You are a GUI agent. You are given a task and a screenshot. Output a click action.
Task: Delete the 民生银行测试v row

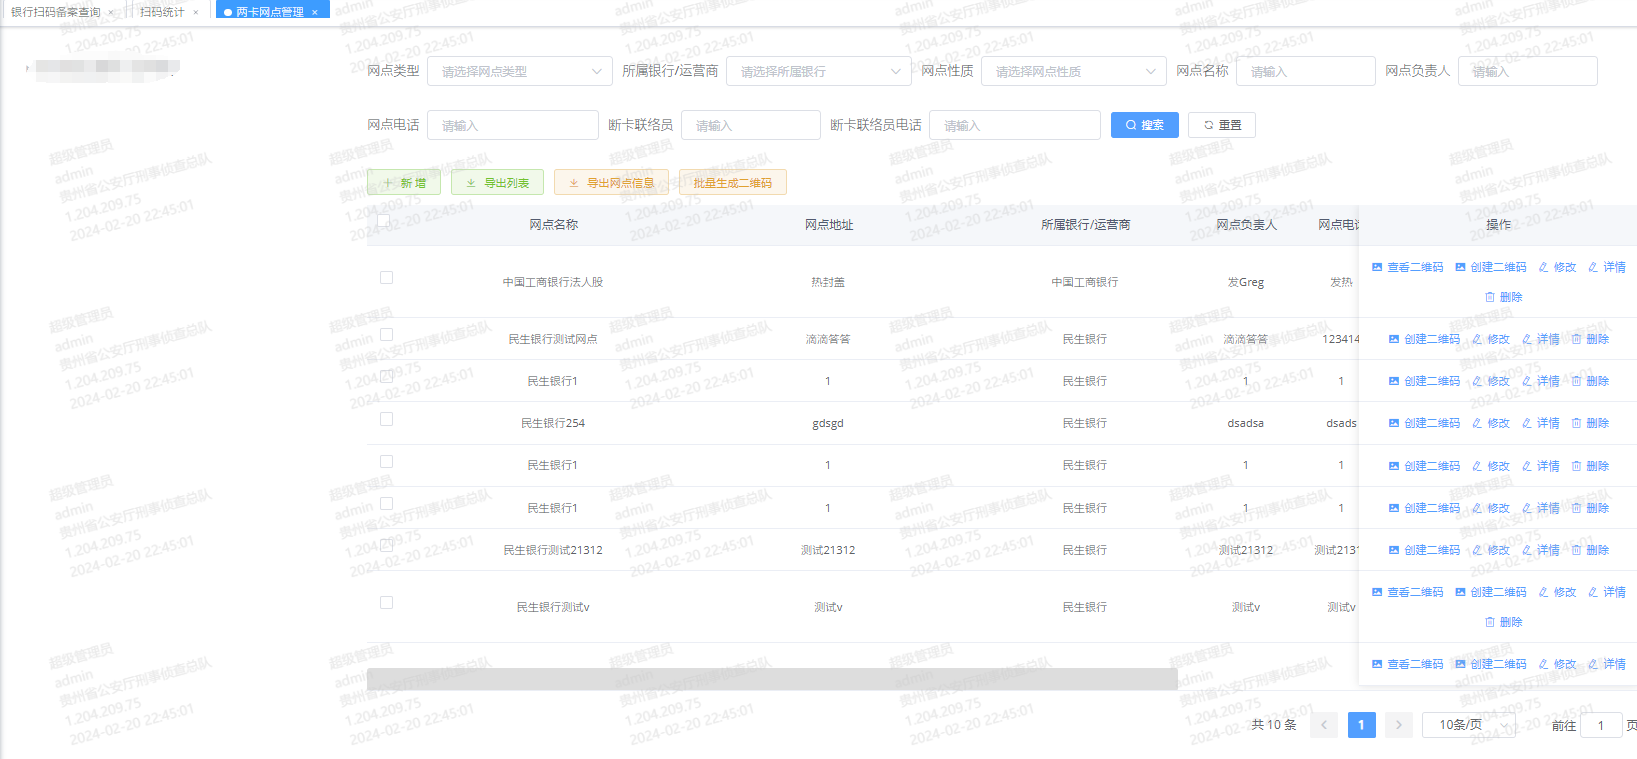pyautogui.click(x=1504, y=622)
